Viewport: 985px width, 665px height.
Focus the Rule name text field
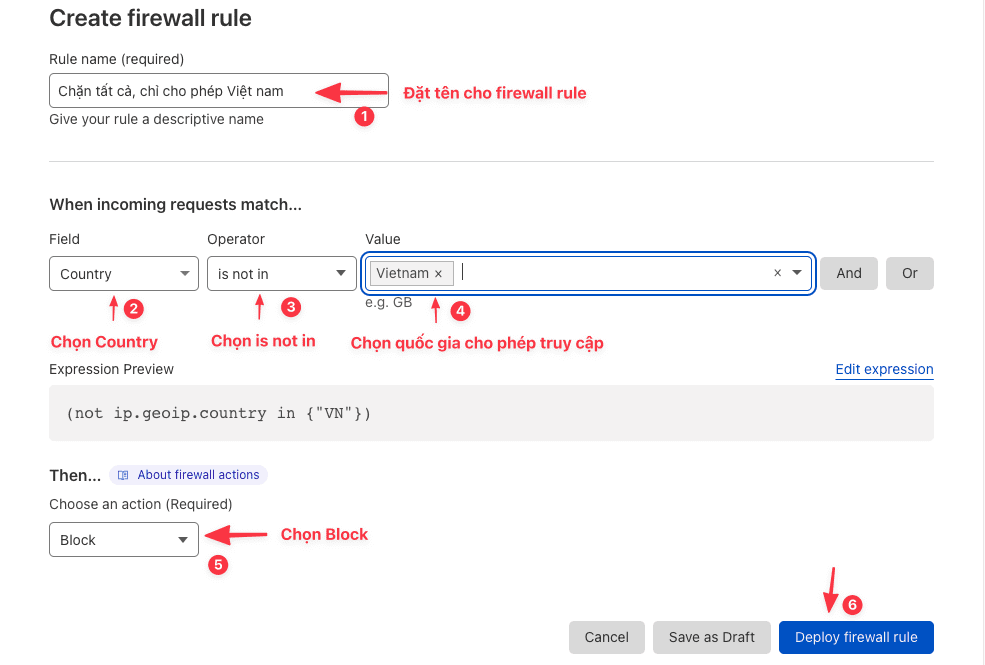coord(219,91)
